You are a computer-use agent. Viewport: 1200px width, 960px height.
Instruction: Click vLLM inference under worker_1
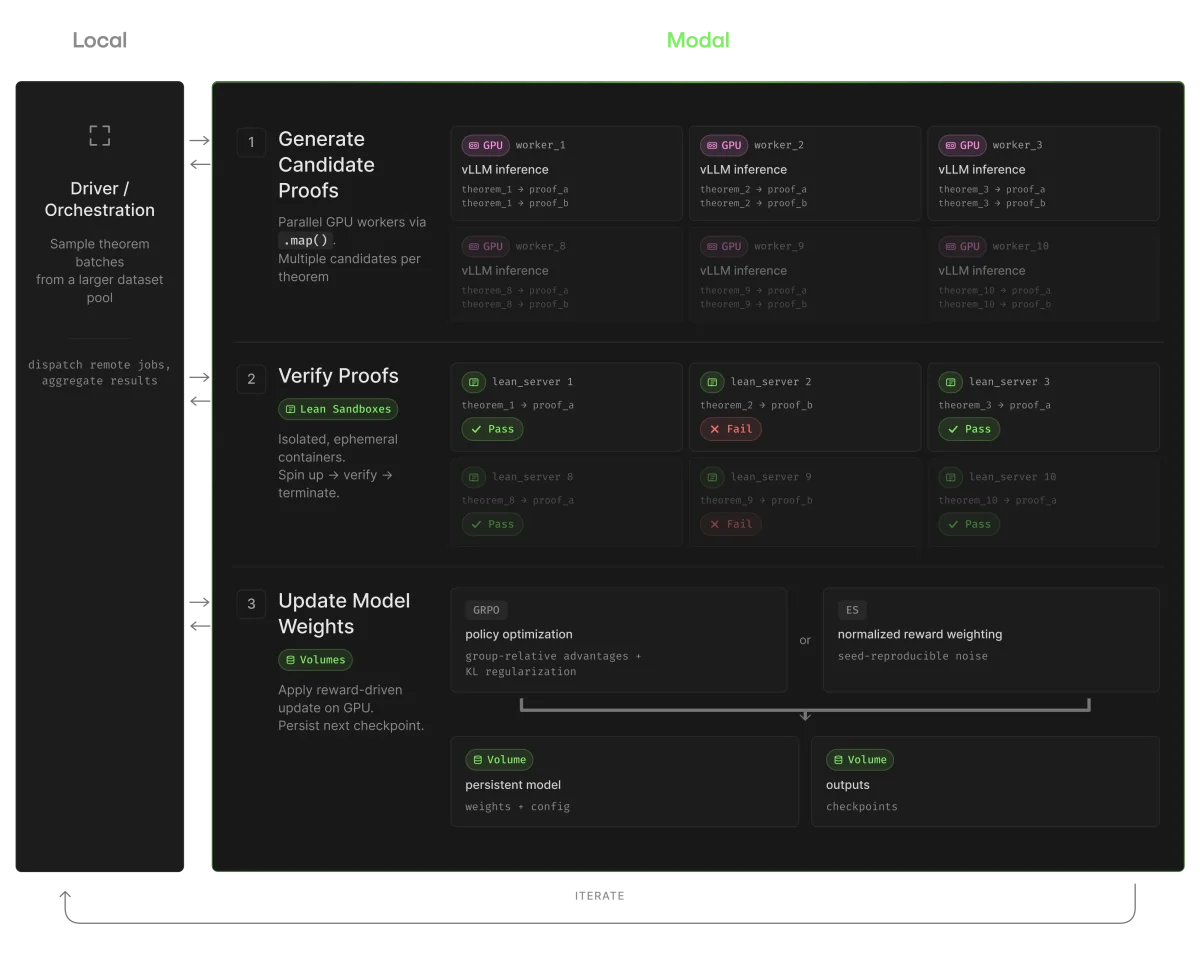point(505,170)
